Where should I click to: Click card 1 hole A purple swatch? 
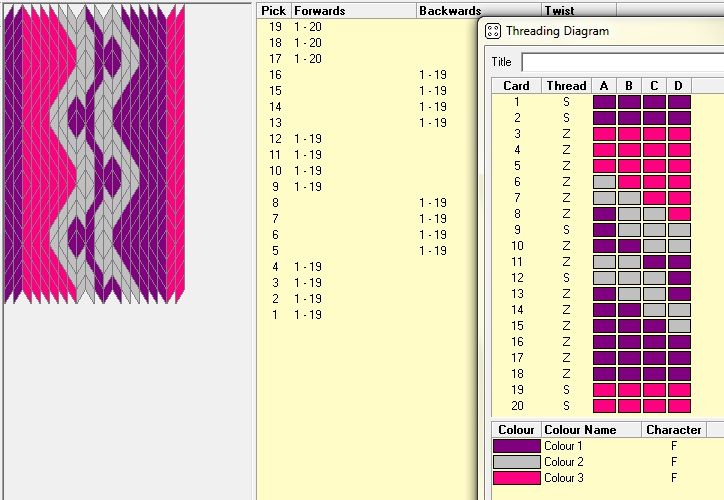point(604,102)
